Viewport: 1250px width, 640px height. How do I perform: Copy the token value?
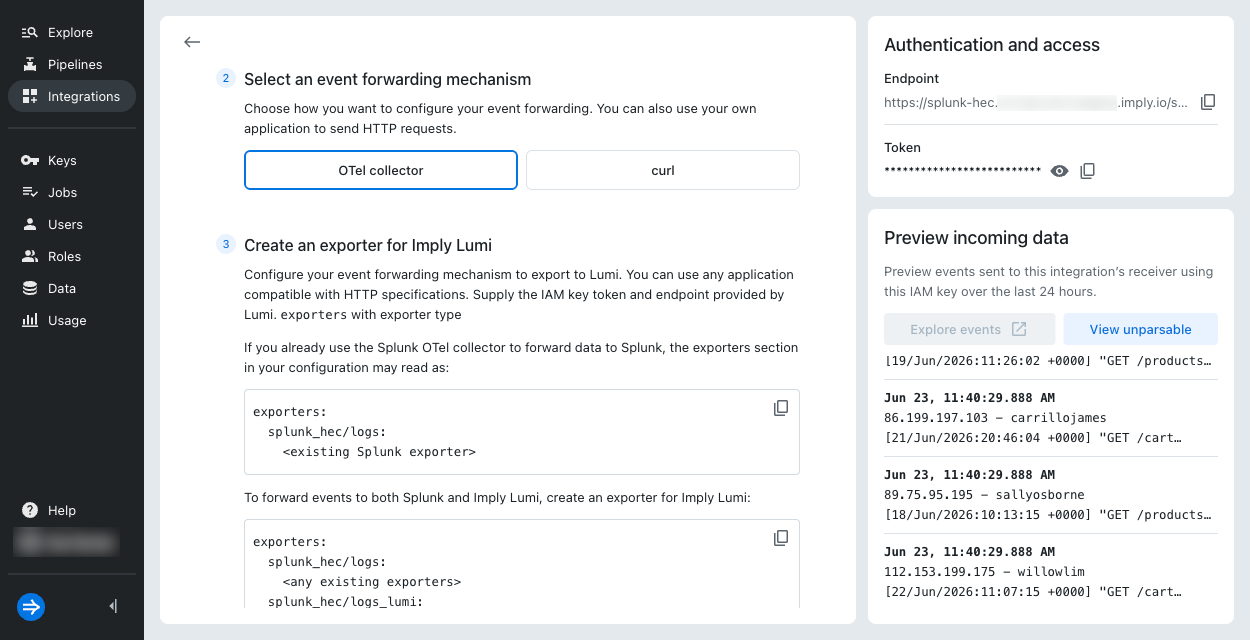coord(1088,171)
